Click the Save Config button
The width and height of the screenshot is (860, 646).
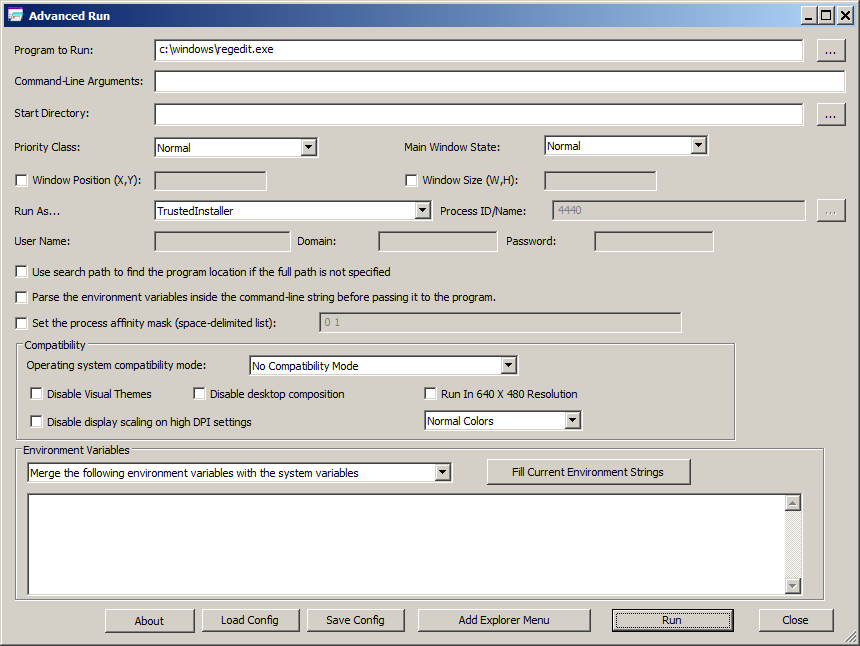pyautogui.click(x=355, y=620)
